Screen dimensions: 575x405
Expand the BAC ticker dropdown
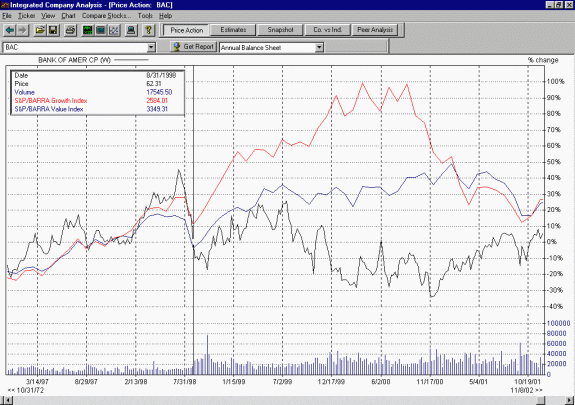point(151,47)
